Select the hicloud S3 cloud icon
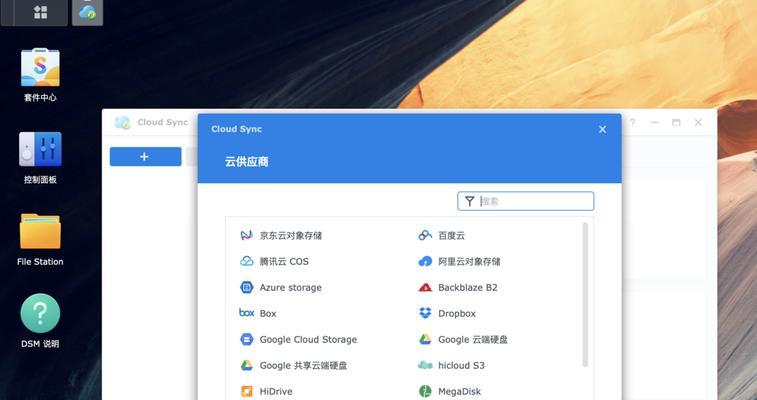This screenshot has width=757, height=400. click(x=425, y=365)
